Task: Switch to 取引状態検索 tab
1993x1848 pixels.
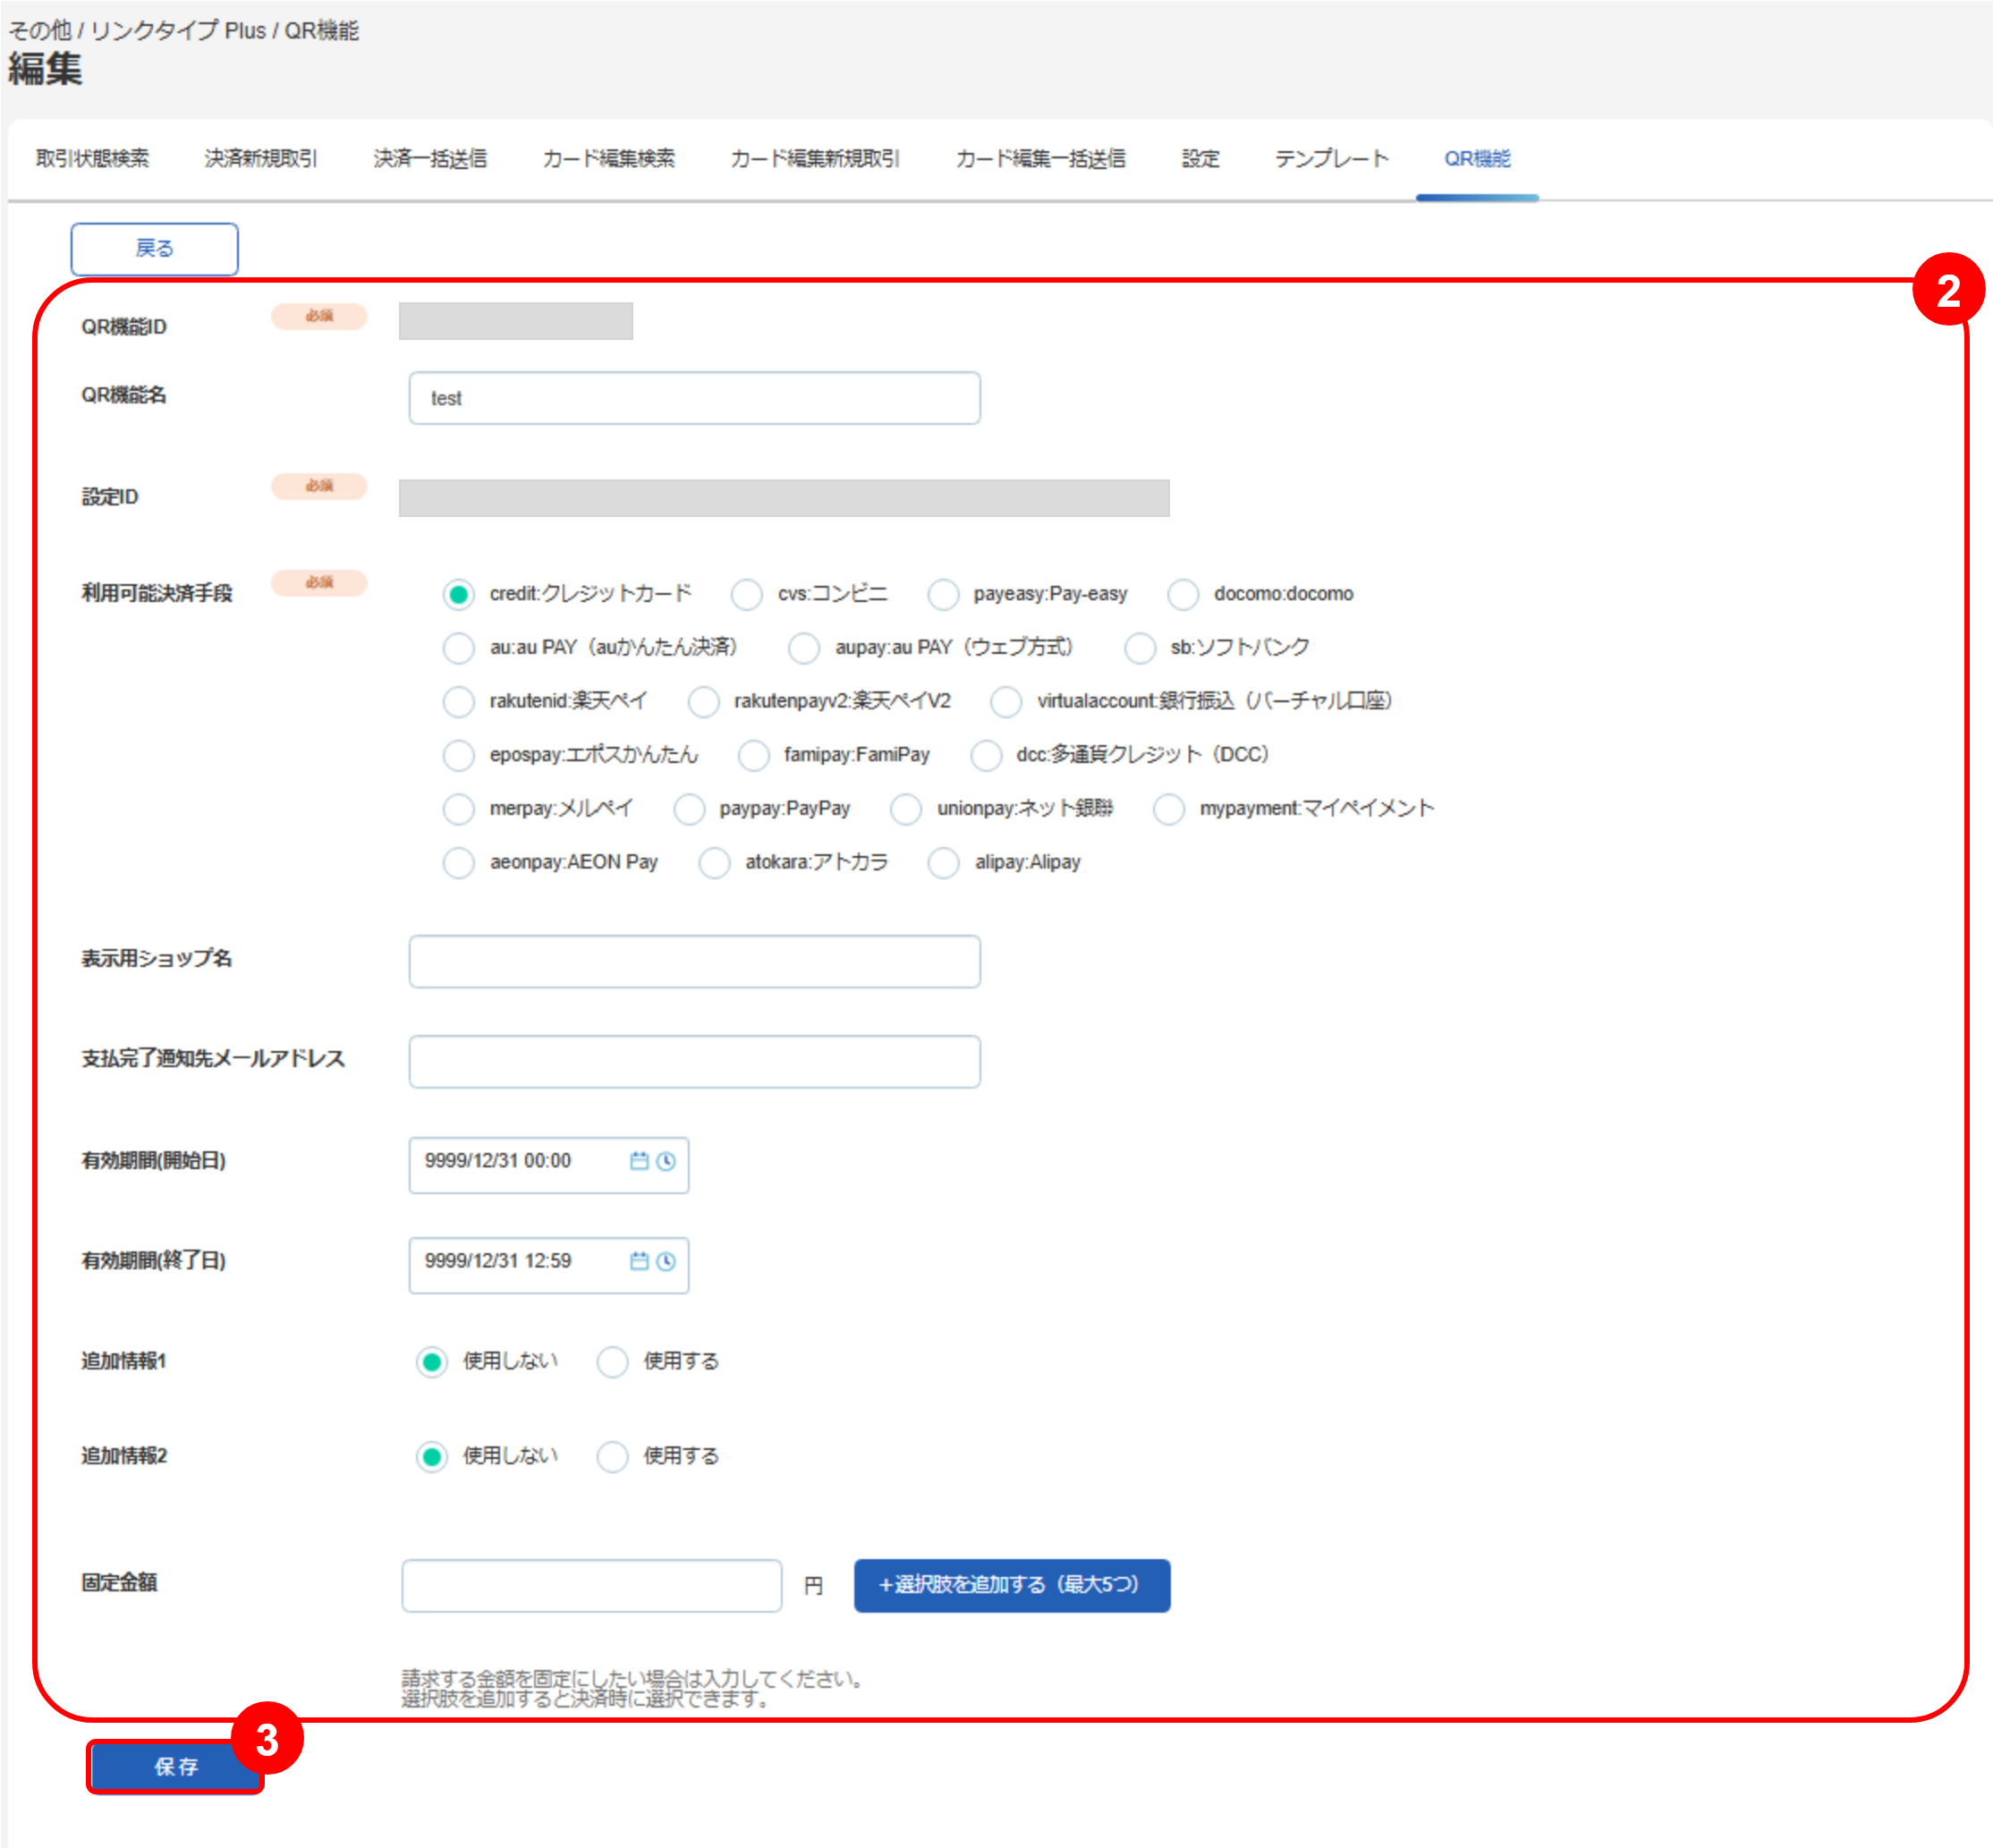Action: 92,159
